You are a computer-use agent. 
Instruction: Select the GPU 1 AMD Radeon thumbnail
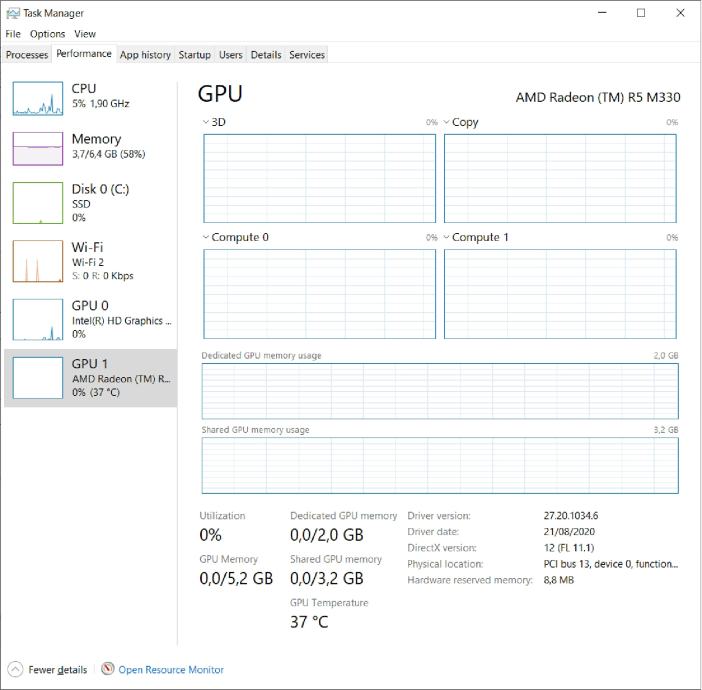point(38,378)
